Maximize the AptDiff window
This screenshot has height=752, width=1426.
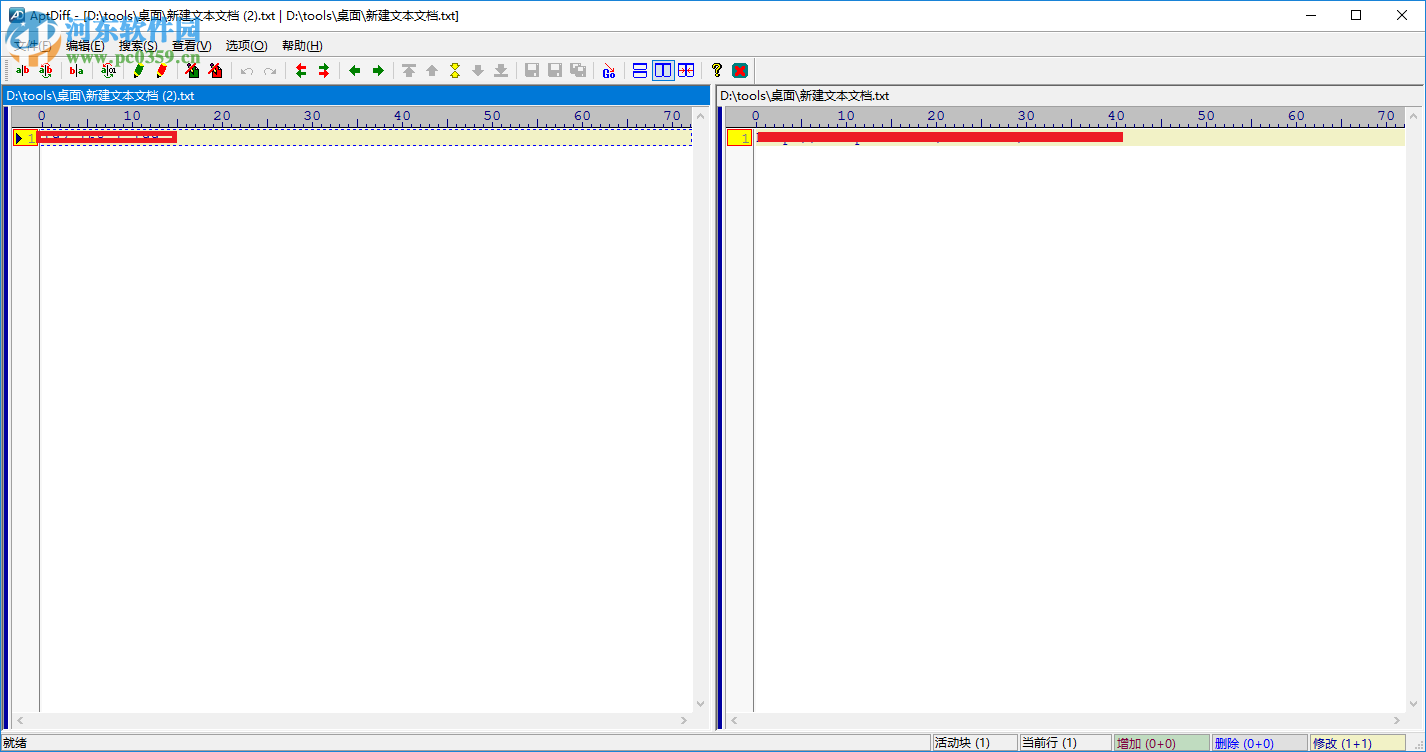click(1356, 15)
